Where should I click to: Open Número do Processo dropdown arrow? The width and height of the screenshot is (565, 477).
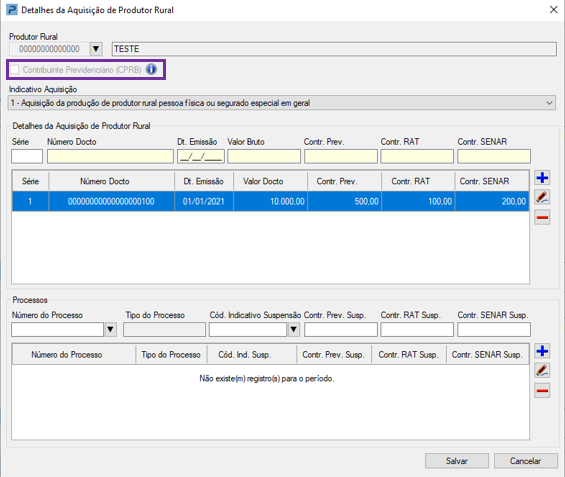point(110,329)
